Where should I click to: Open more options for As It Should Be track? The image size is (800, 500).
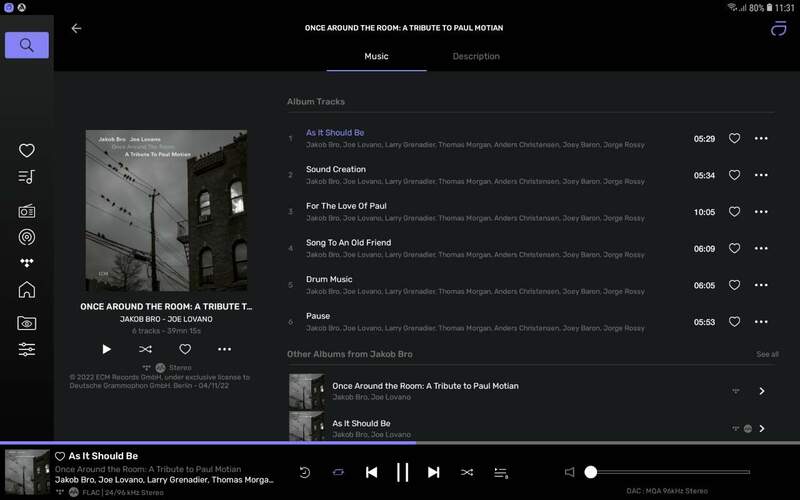[x=761, y=138]
